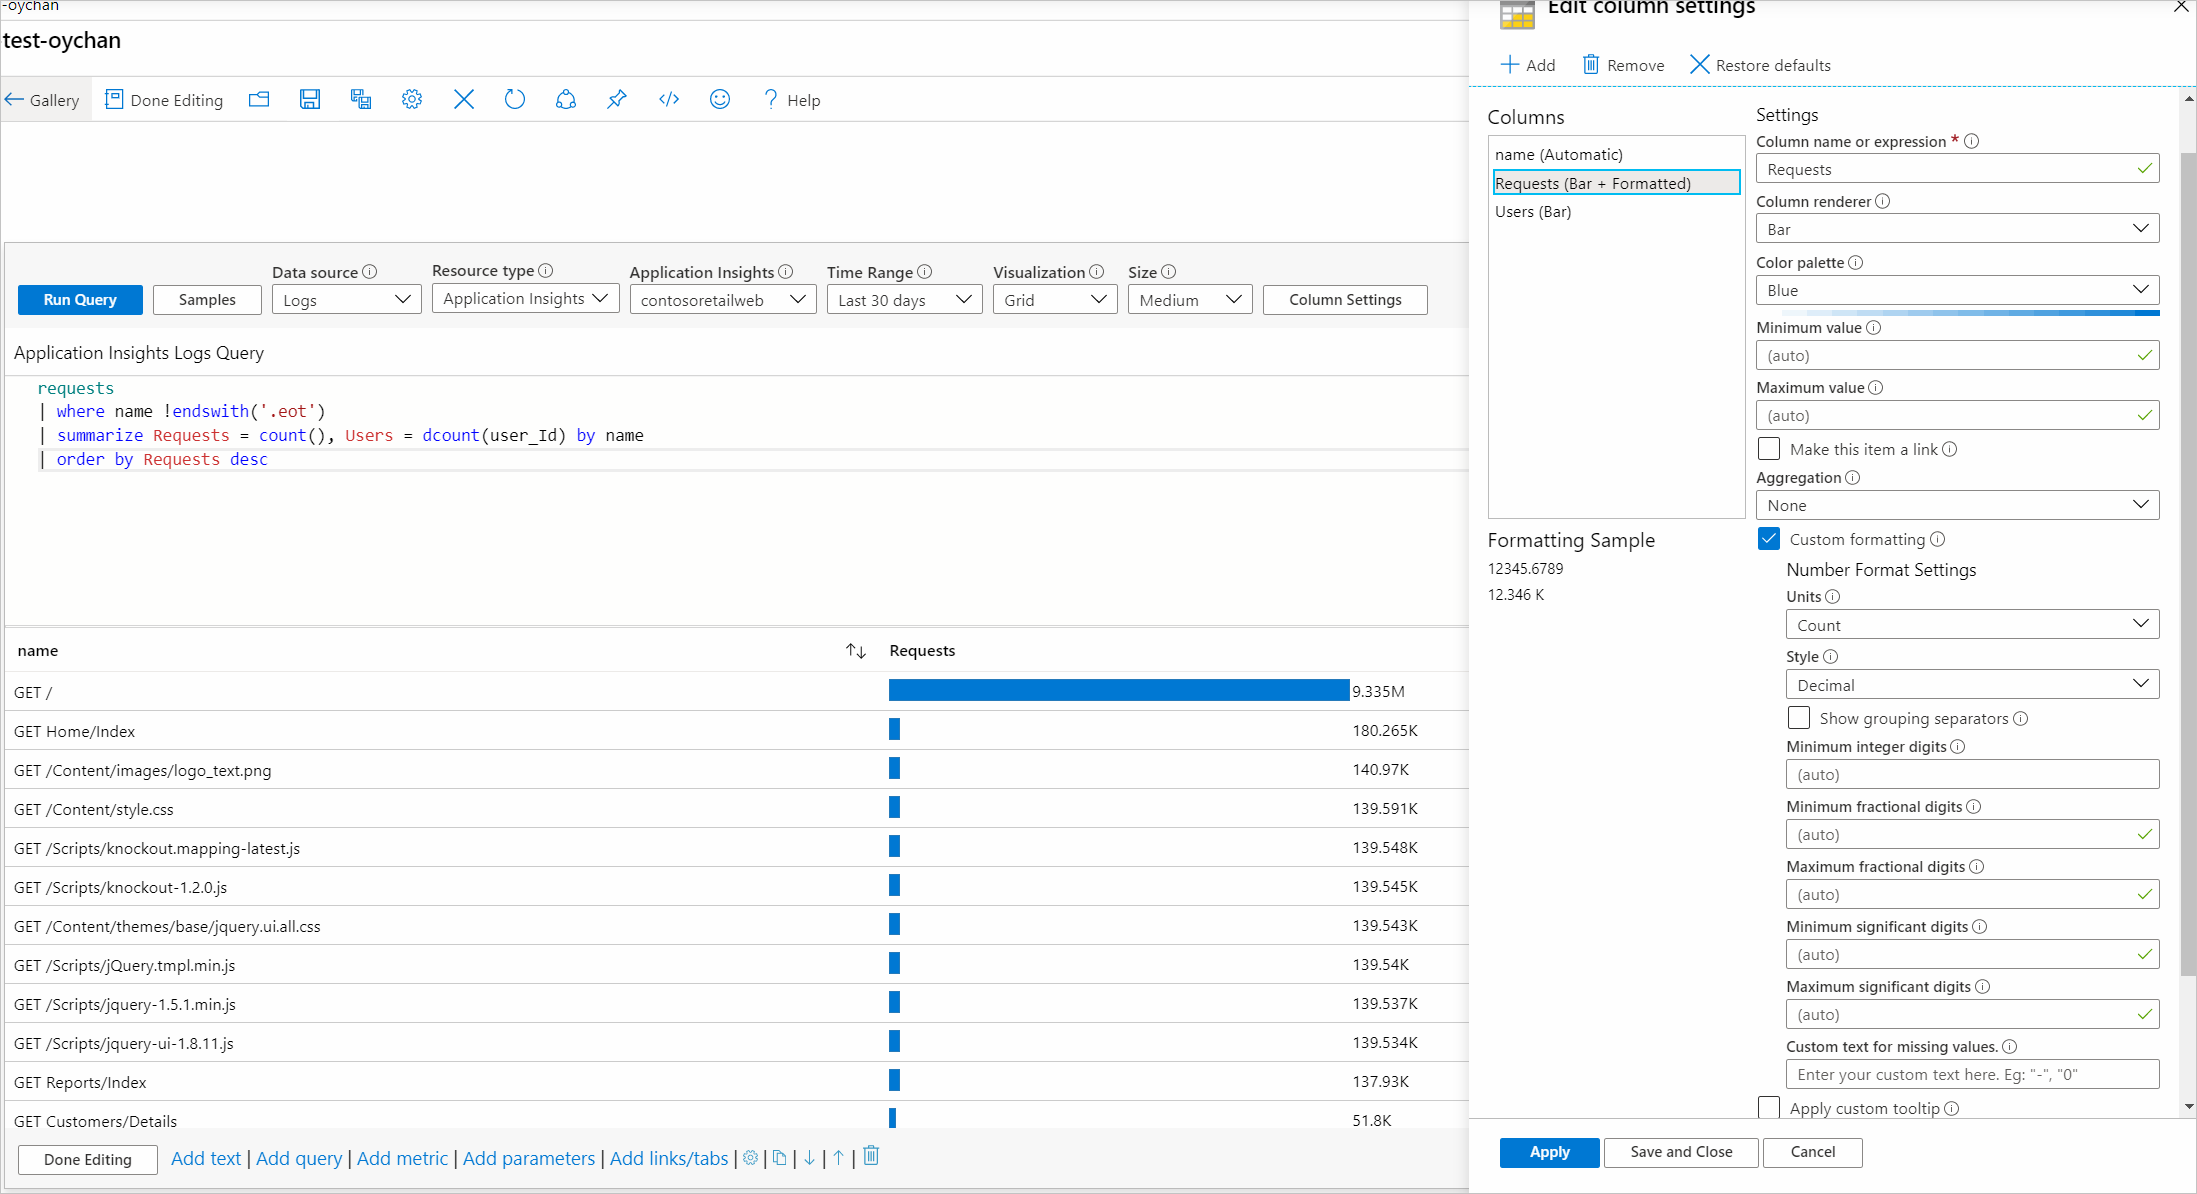The width and height of the screenshot is (2197, 1194).
Task: Open Advanced Editor code brackets icon
Action: (669, 99)
